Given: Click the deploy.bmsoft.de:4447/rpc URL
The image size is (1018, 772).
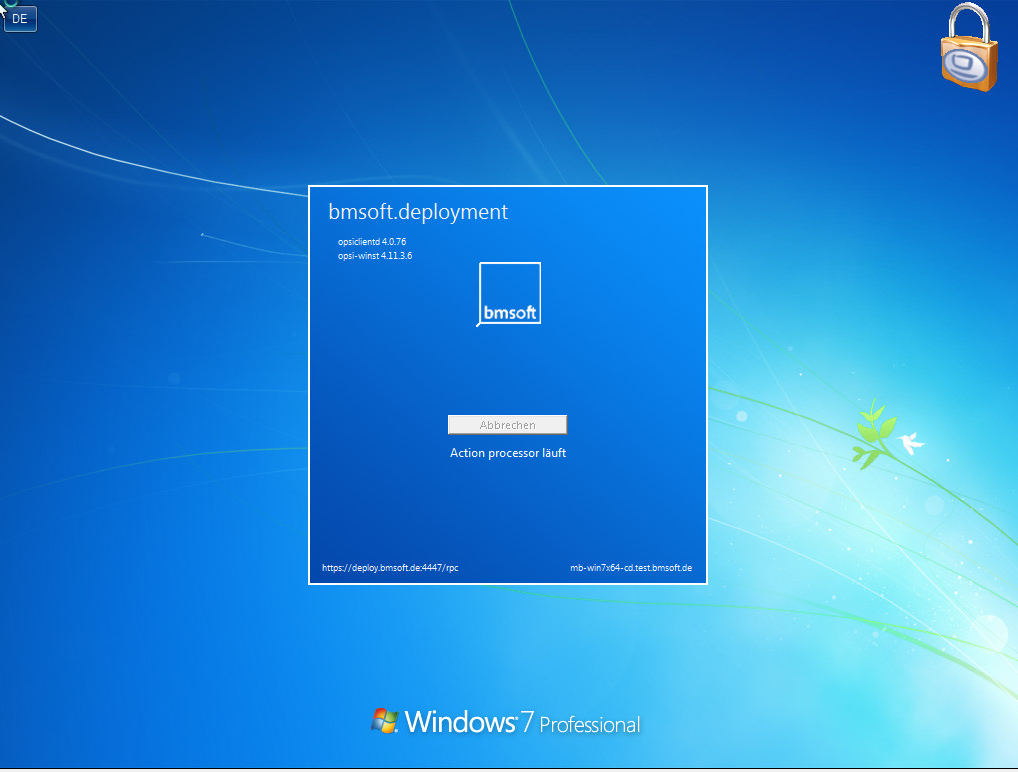Looking at the screenshot, I should pos(390,568).
